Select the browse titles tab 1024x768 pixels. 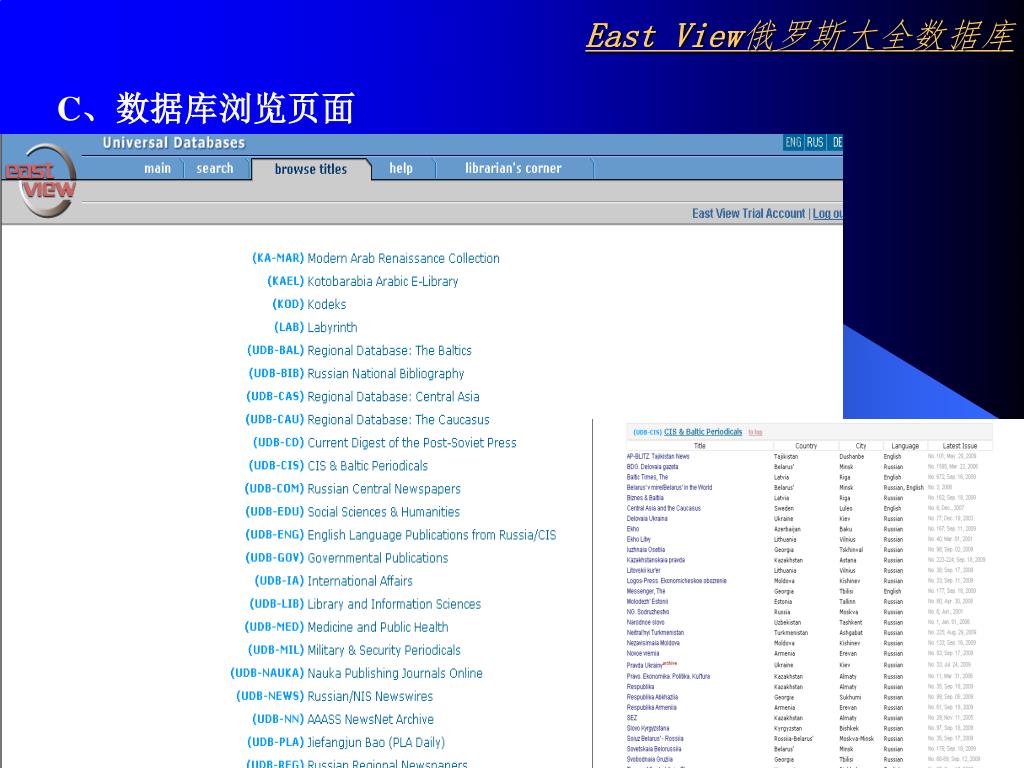tap(311, 169)
